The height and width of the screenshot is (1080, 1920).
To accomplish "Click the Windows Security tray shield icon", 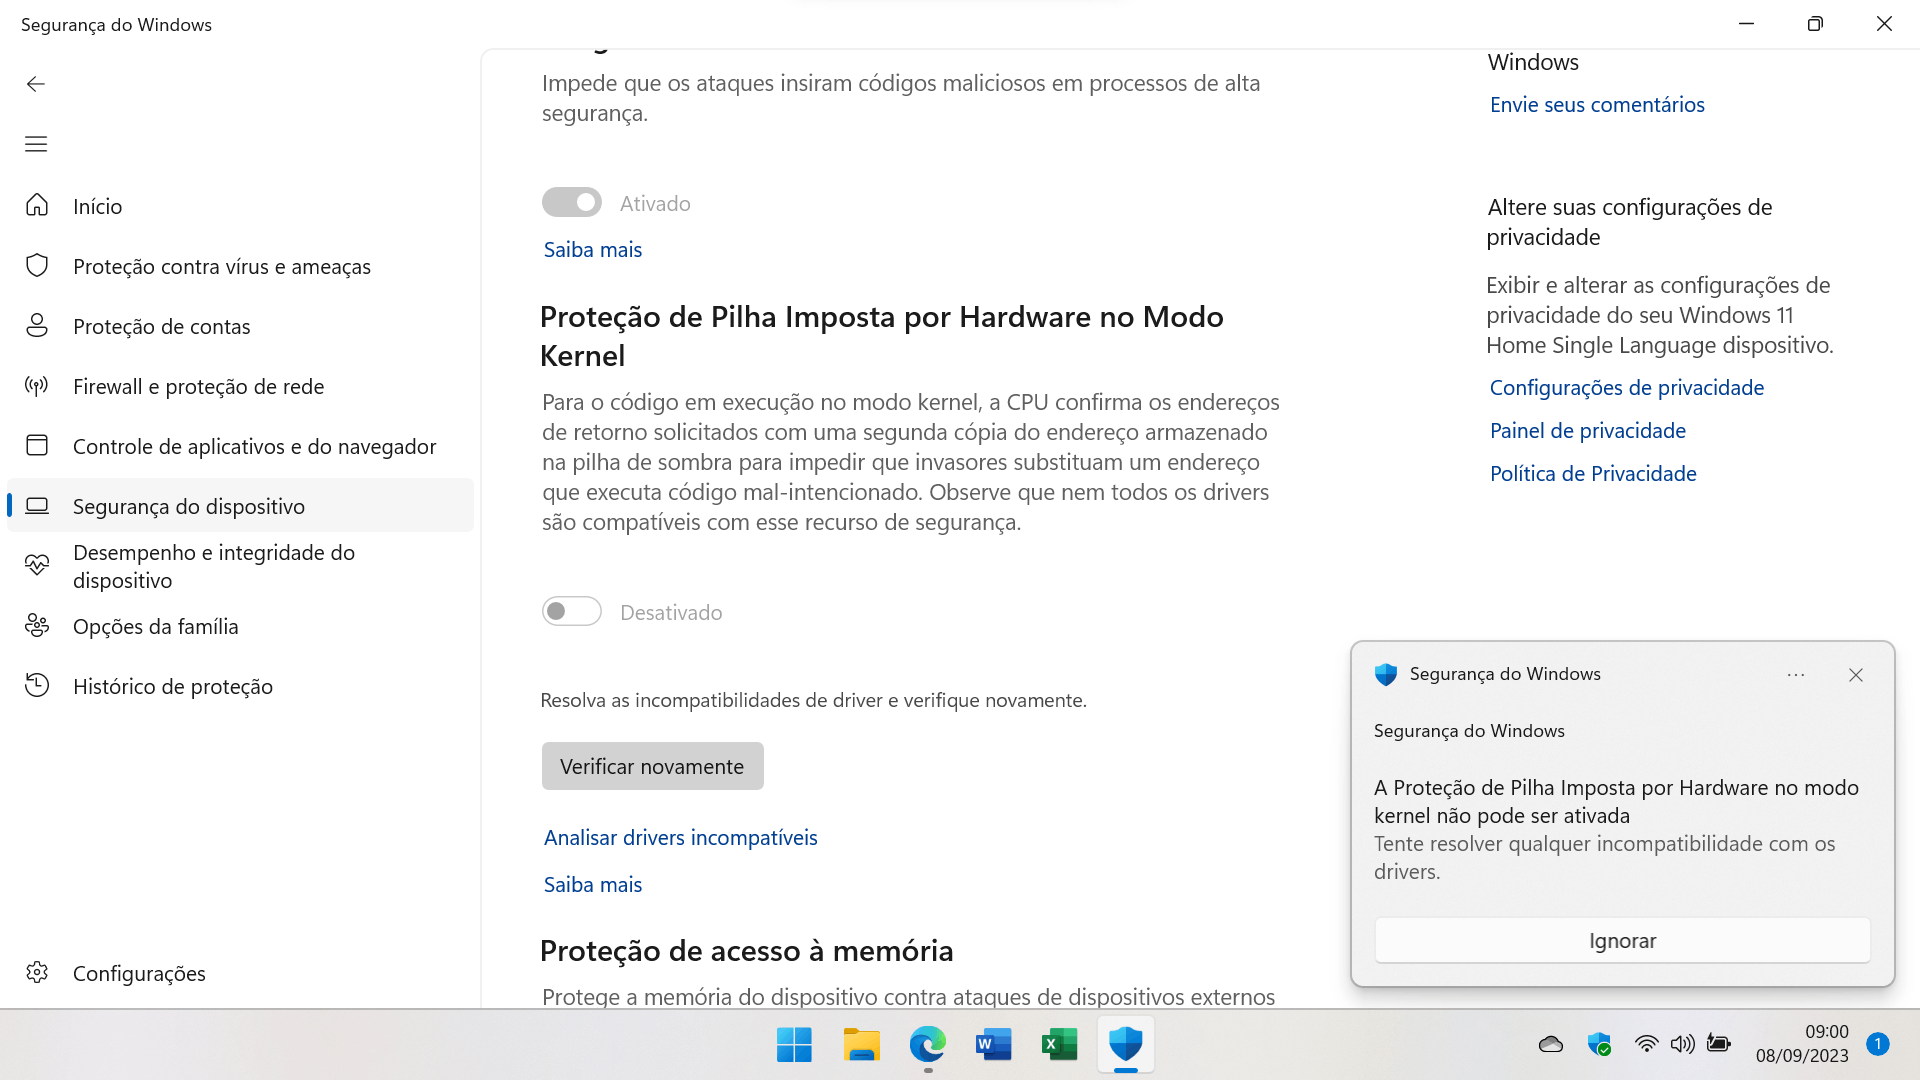I will 1599,1044.
